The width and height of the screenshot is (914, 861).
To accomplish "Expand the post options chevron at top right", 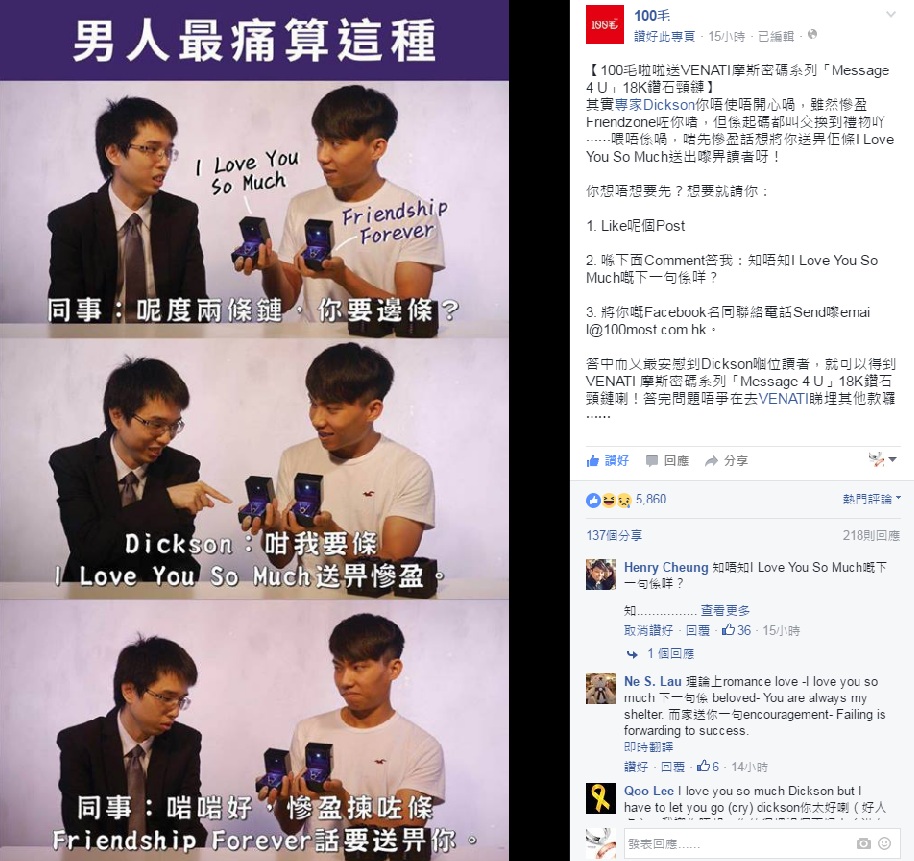I will [890, 15].
